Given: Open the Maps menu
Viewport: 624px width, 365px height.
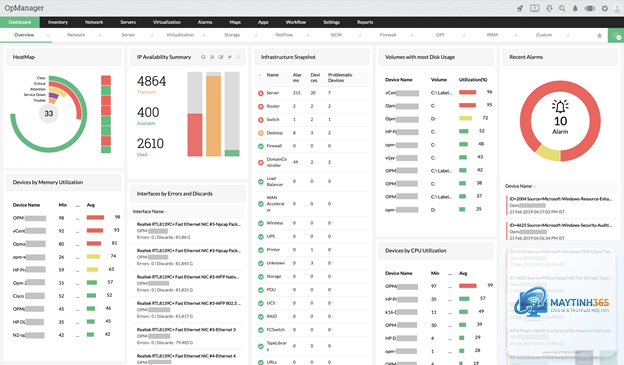Looking at the screenshot, I should click(x=235, y=22).
